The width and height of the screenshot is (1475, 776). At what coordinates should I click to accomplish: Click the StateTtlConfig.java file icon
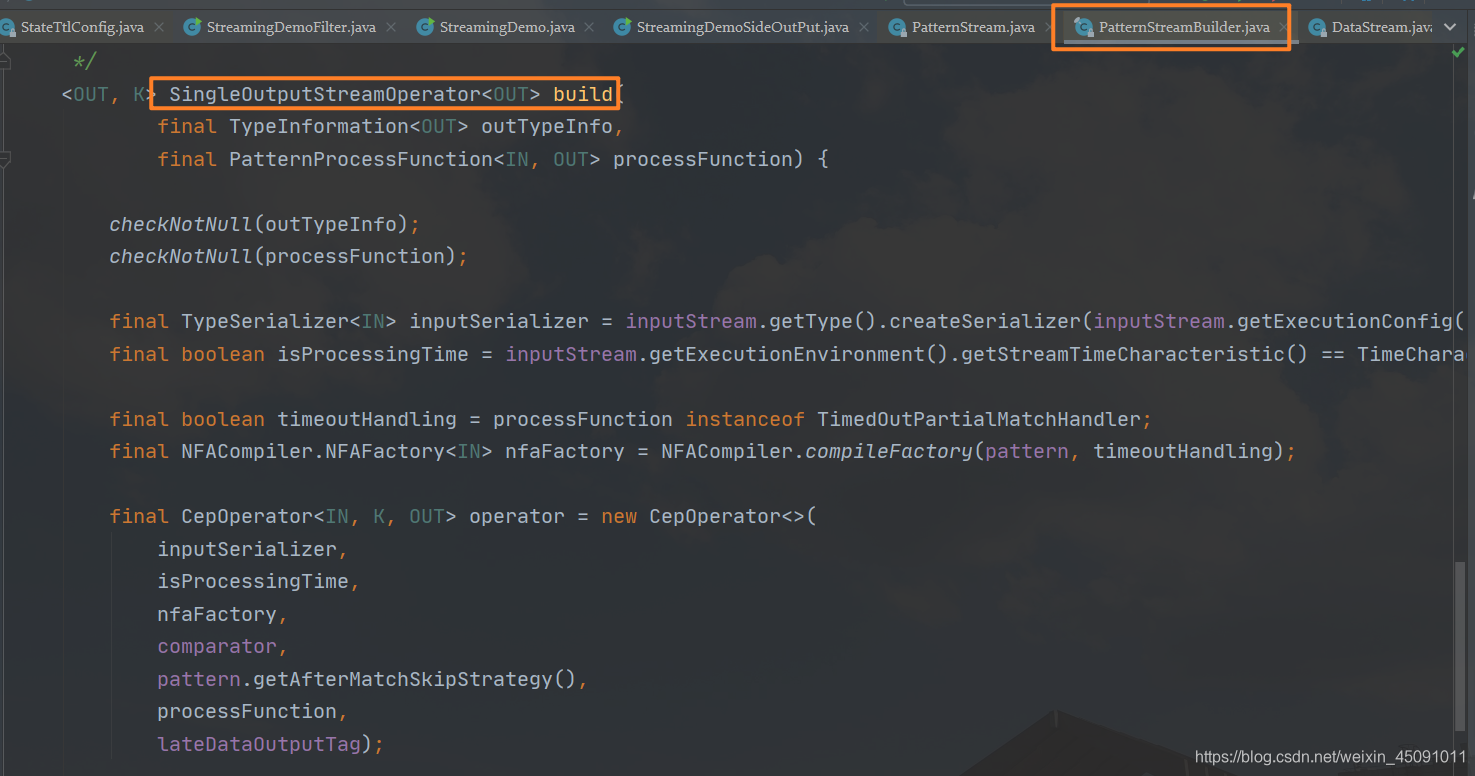pyautogui.click(x=6, y=27)
